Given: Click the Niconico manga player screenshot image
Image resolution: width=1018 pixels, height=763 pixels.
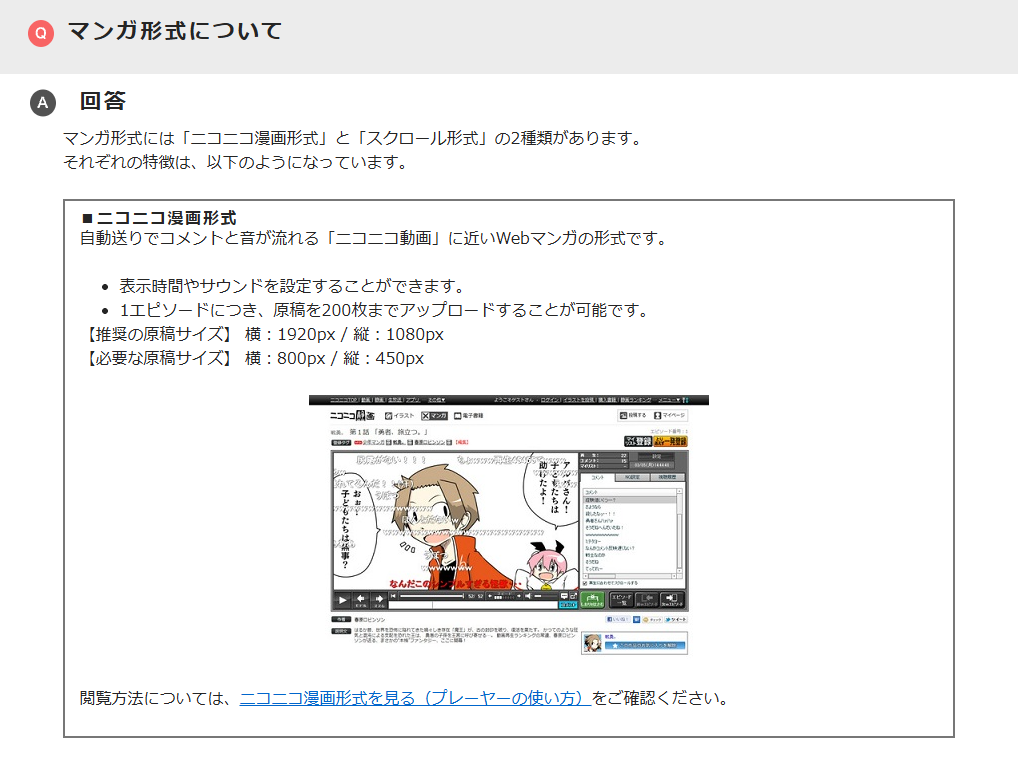Looking at the screenshot, I should (x=509, y=525).
